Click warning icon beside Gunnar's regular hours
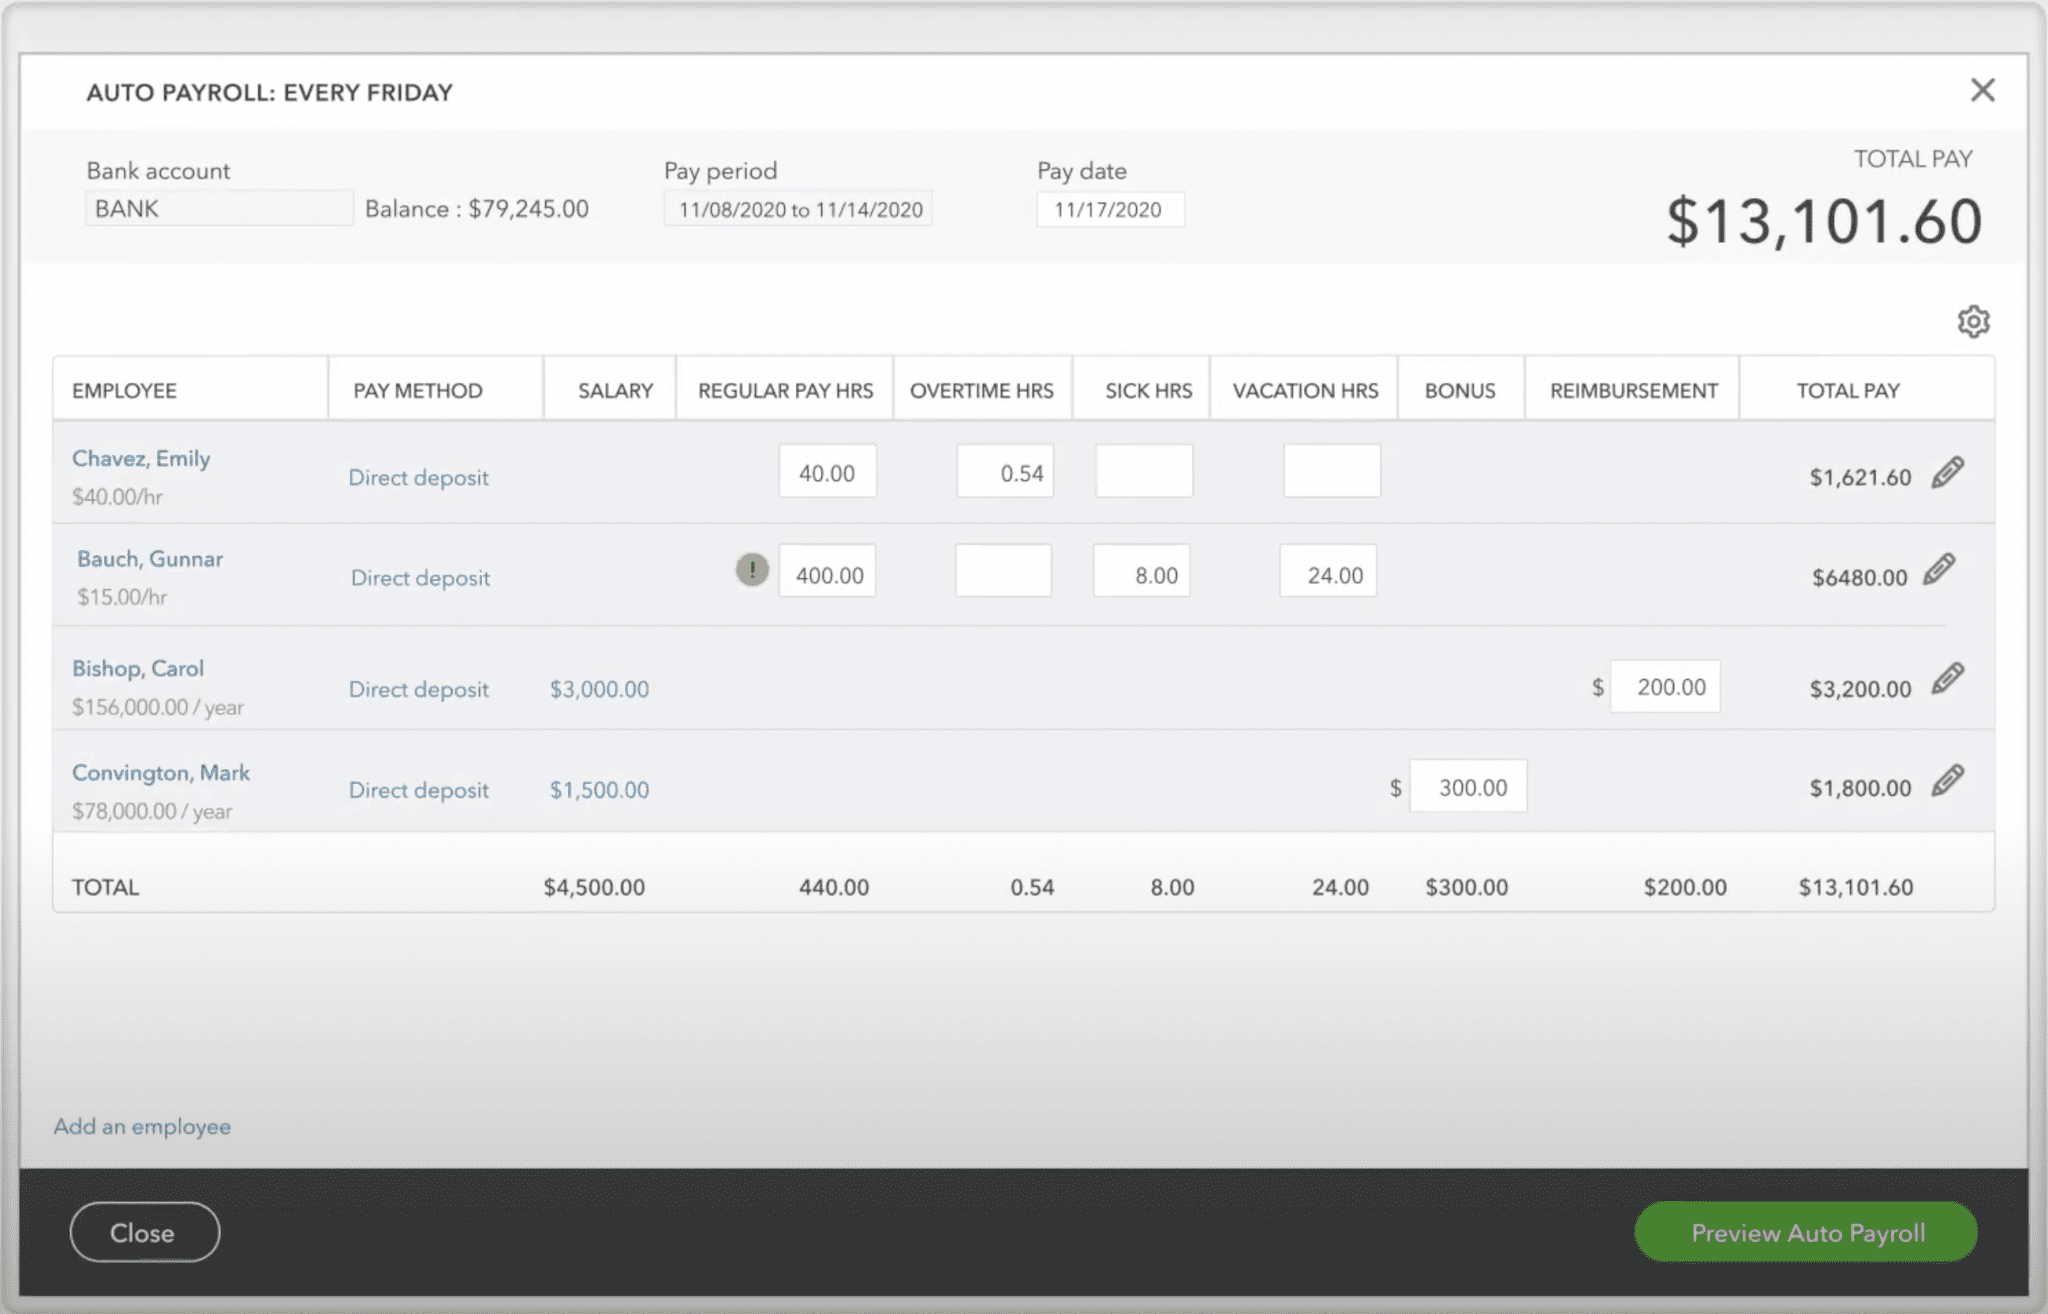This screenshot has height=1314, width=2048. (x=750, y=570)
